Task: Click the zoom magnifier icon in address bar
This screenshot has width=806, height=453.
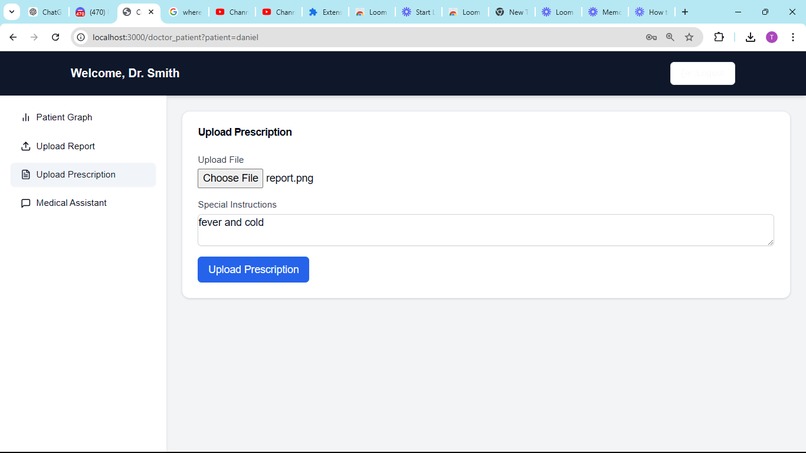Action: click(x=670, y=37)
